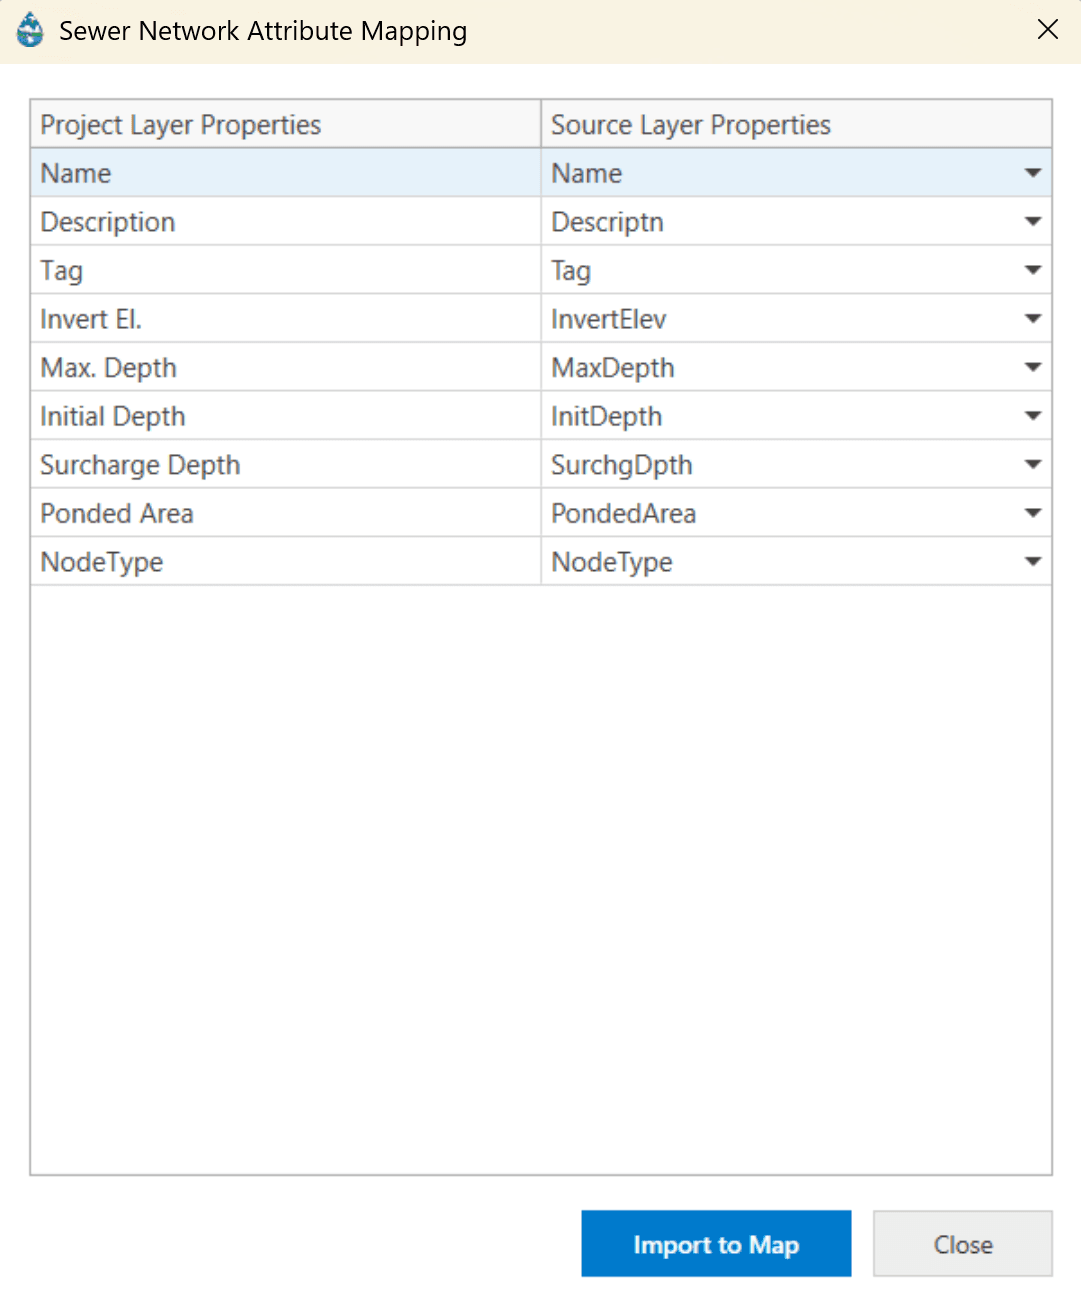Expand the MaxDepth source dropdown
Image resolution: width=1081 pixels, height=1302 pixels.
coord(1033,367)
